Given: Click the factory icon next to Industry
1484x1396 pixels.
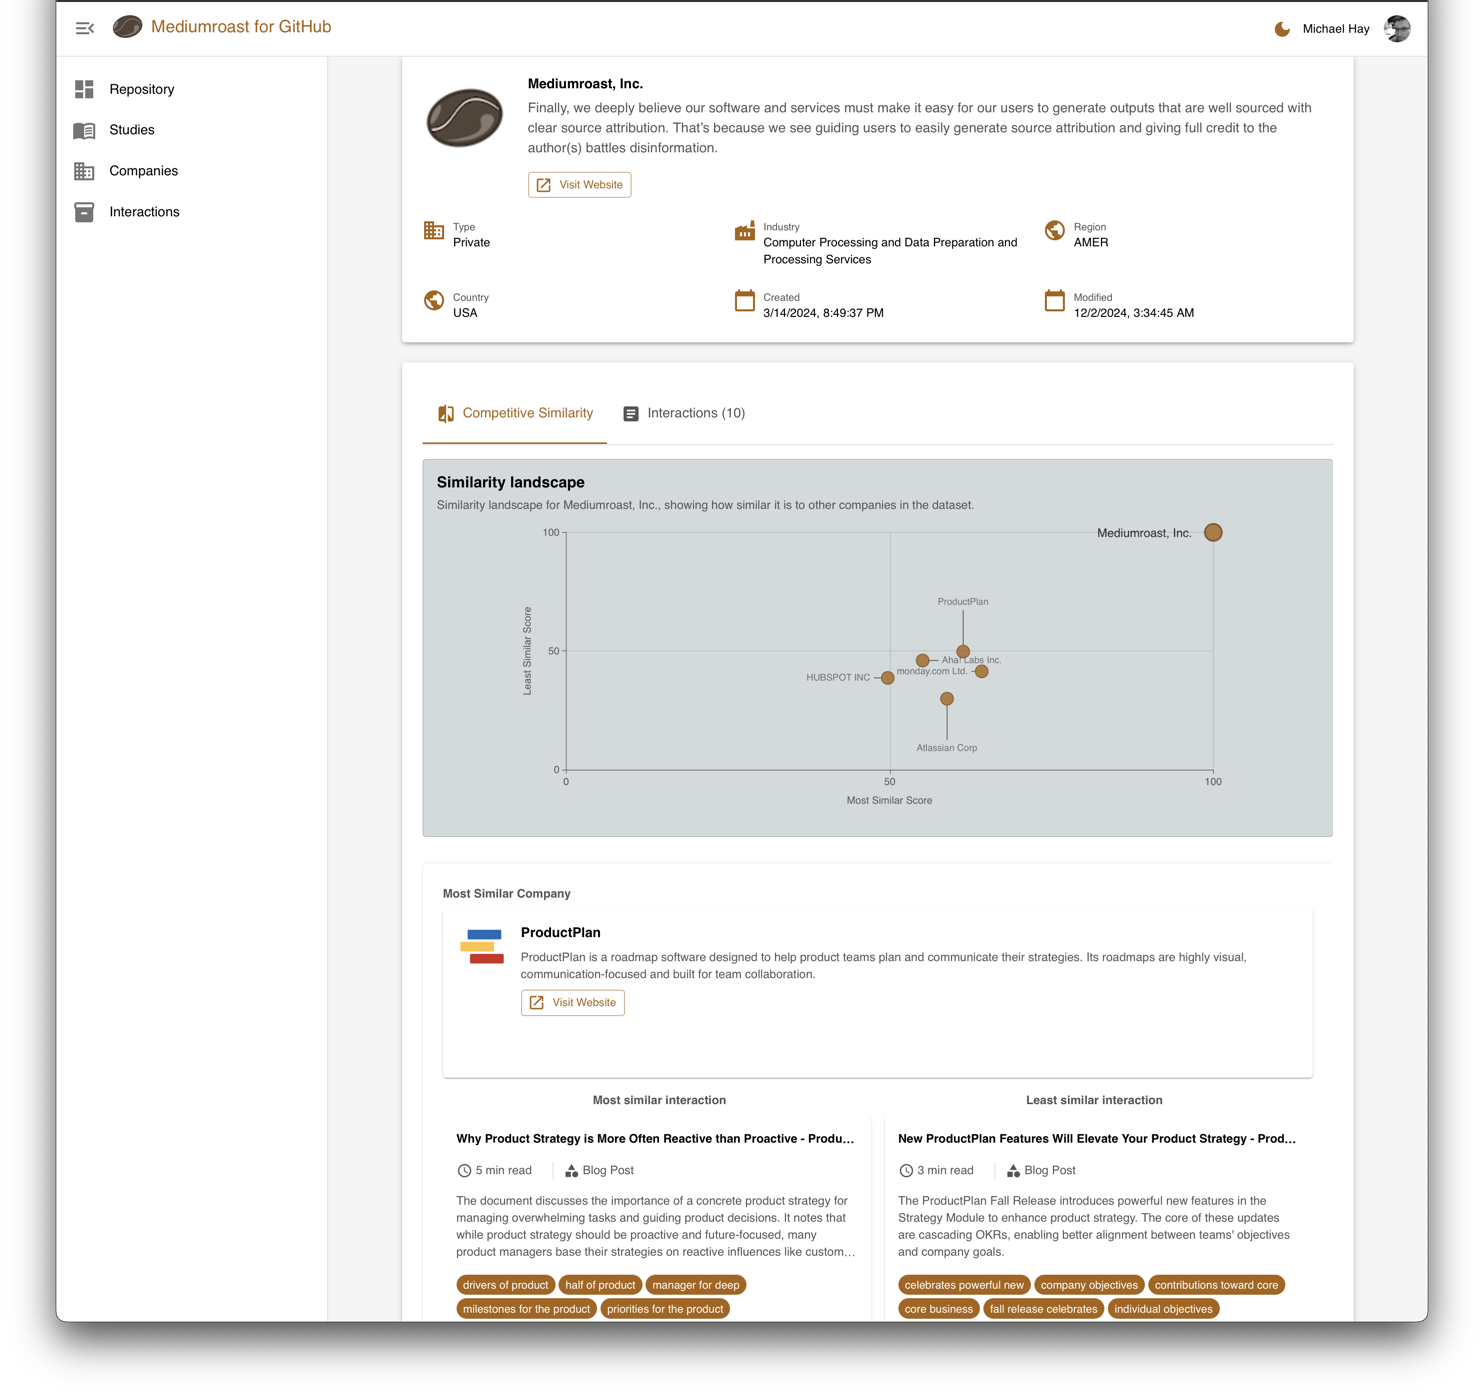Looking at the screenshot, I should pyautogui.click(x=744, y=231).
